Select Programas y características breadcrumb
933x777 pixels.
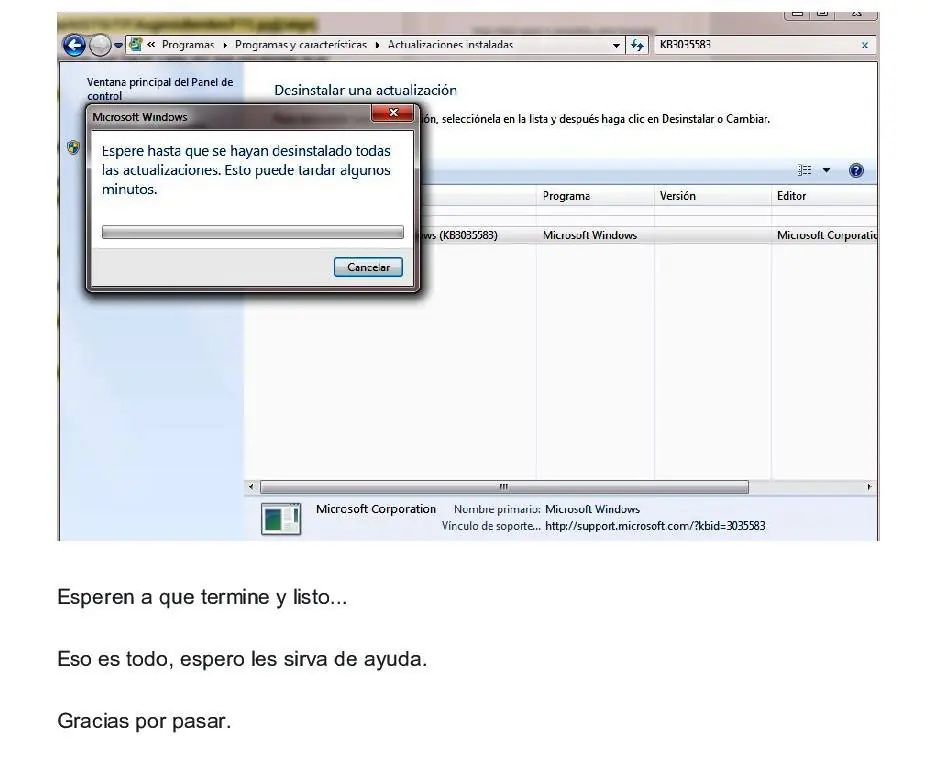300,45
